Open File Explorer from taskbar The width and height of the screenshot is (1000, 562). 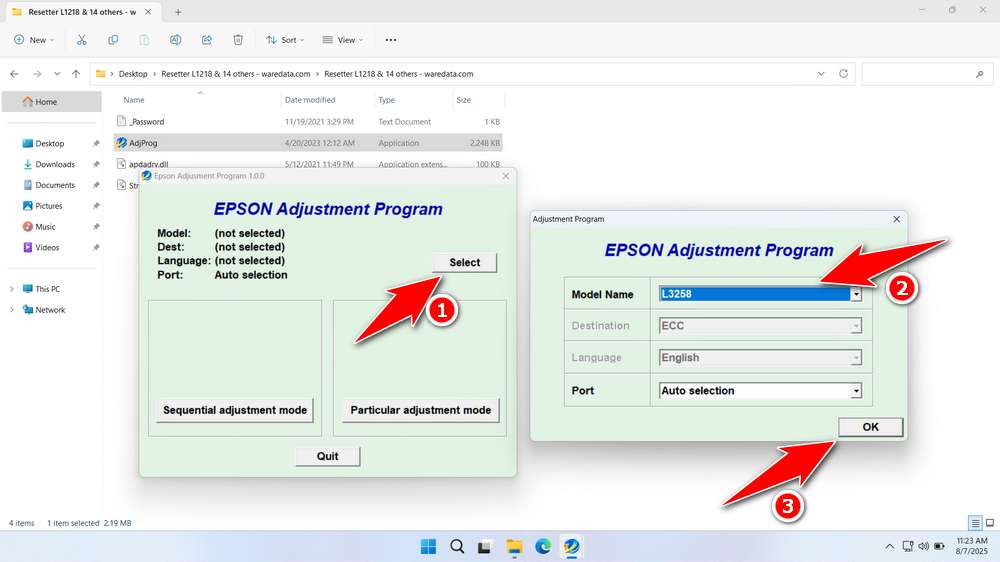514,547
